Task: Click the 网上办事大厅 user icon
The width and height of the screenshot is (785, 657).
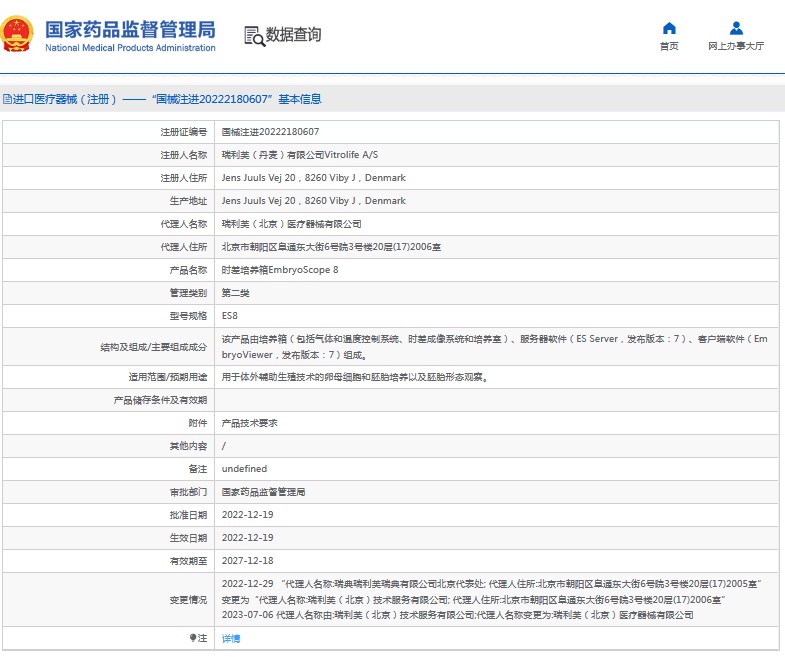Action: 736,29
